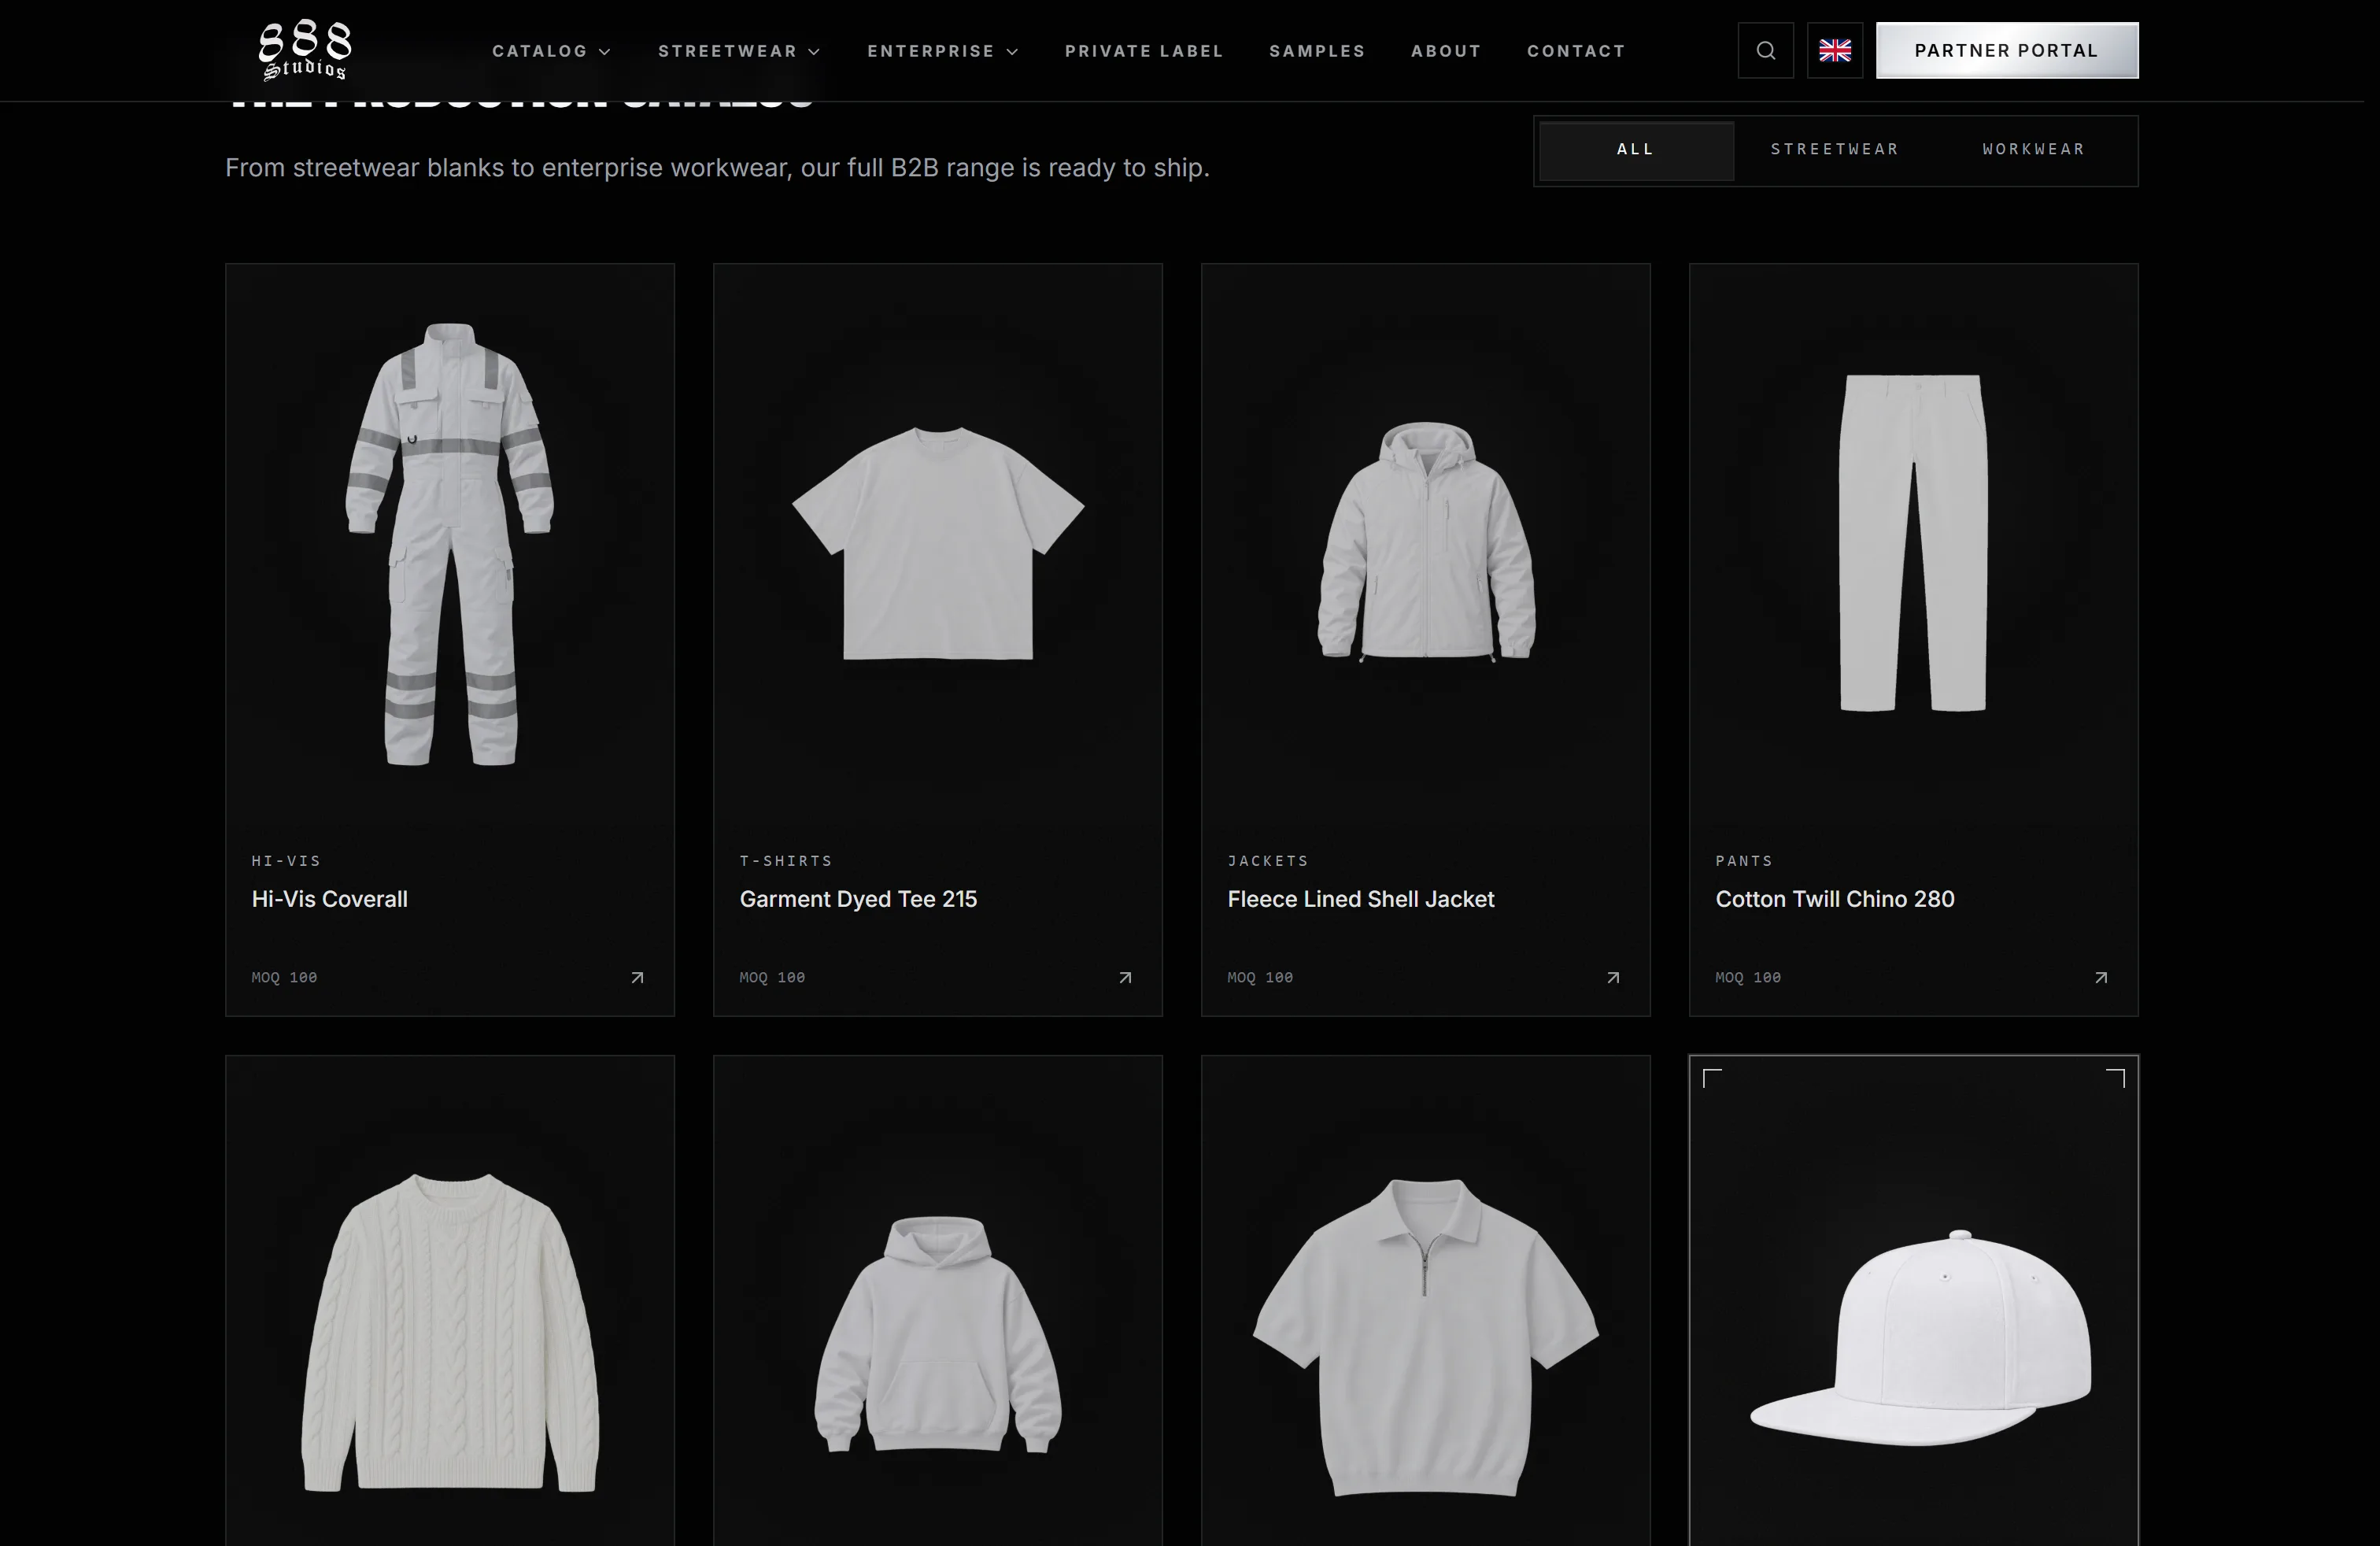Click the zip polo shirt image
Viewport: 2380px width, 1546px height.
coord(1426,1337)
